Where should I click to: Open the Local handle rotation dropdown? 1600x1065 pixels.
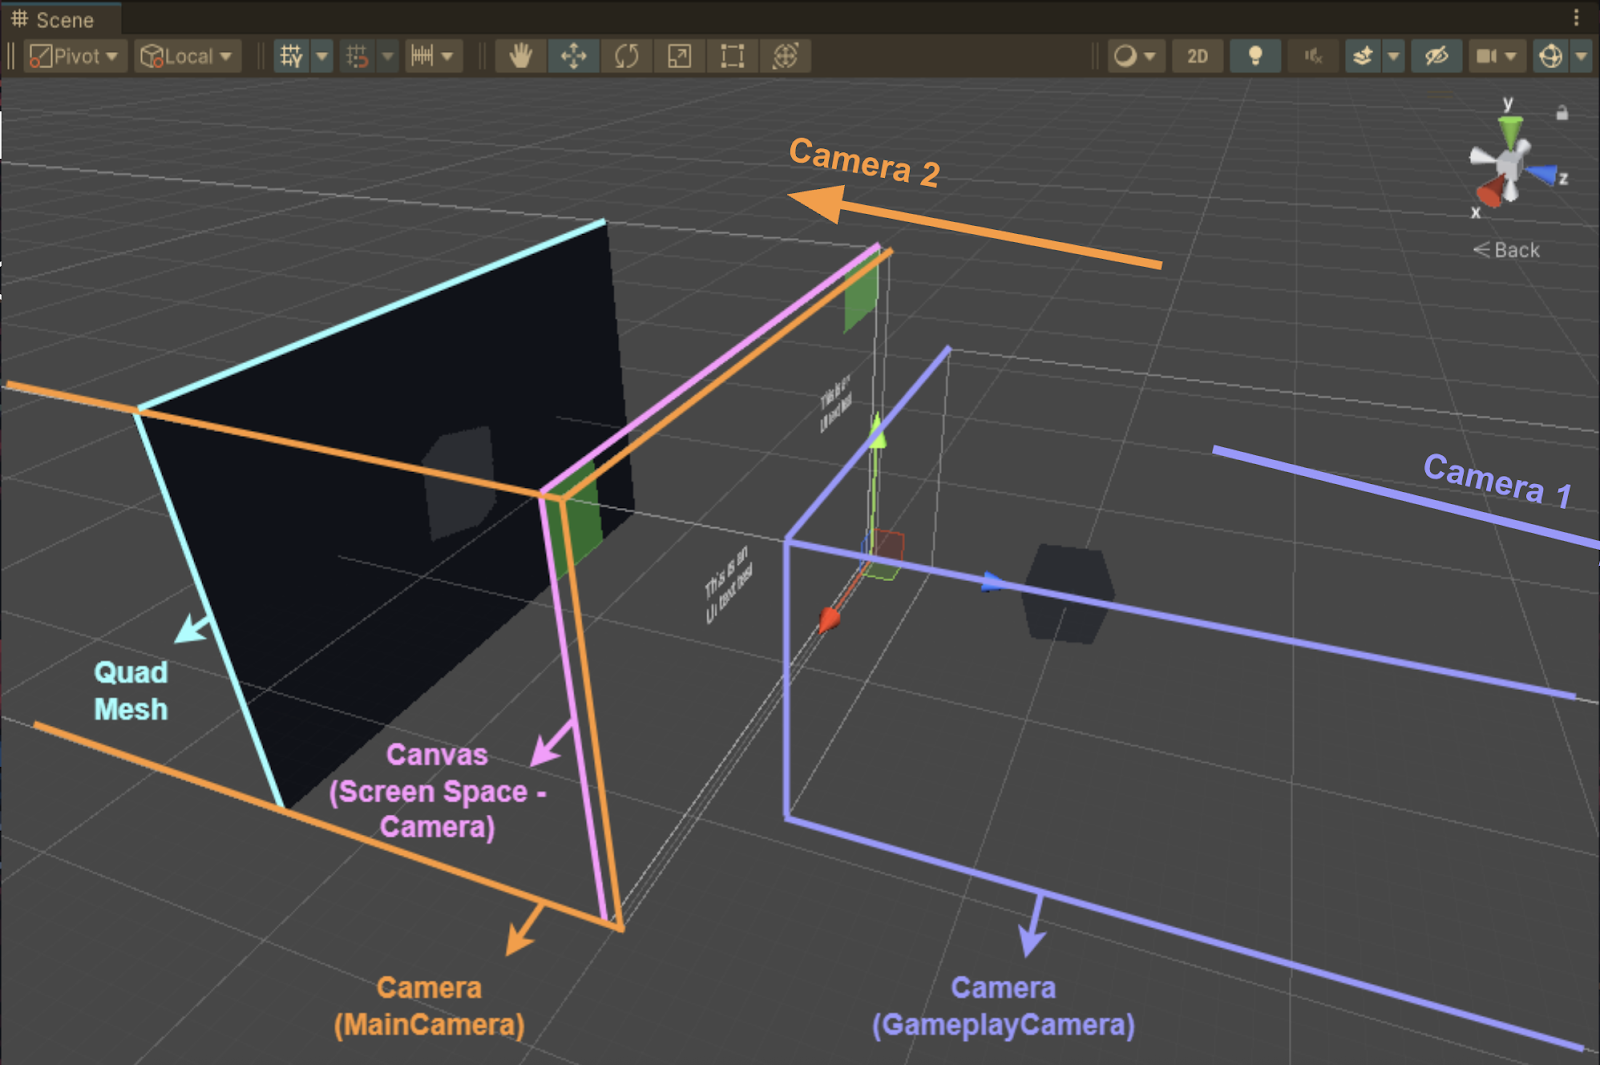click(188, 56)
